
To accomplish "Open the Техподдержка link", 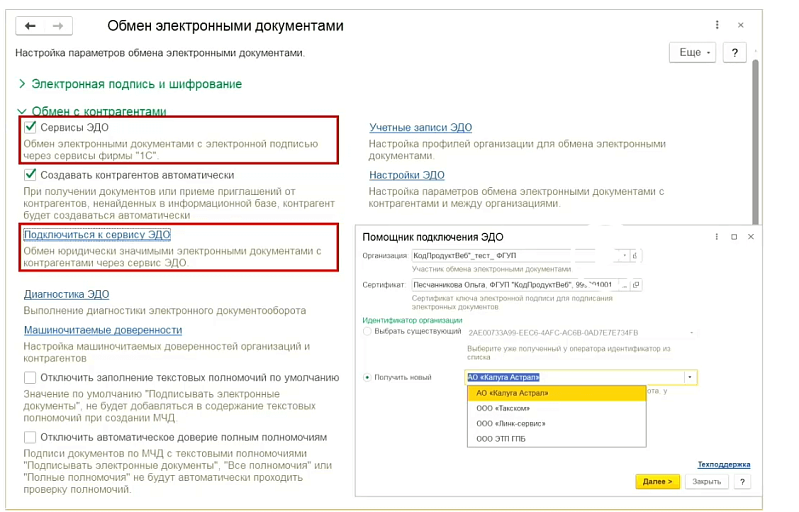I will (x=724, y=465).
